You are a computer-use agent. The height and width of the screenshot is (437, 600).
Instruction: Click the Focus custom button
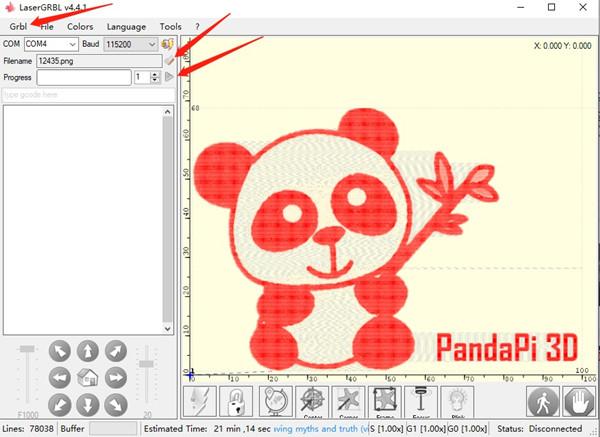click(x=421, y=401)
